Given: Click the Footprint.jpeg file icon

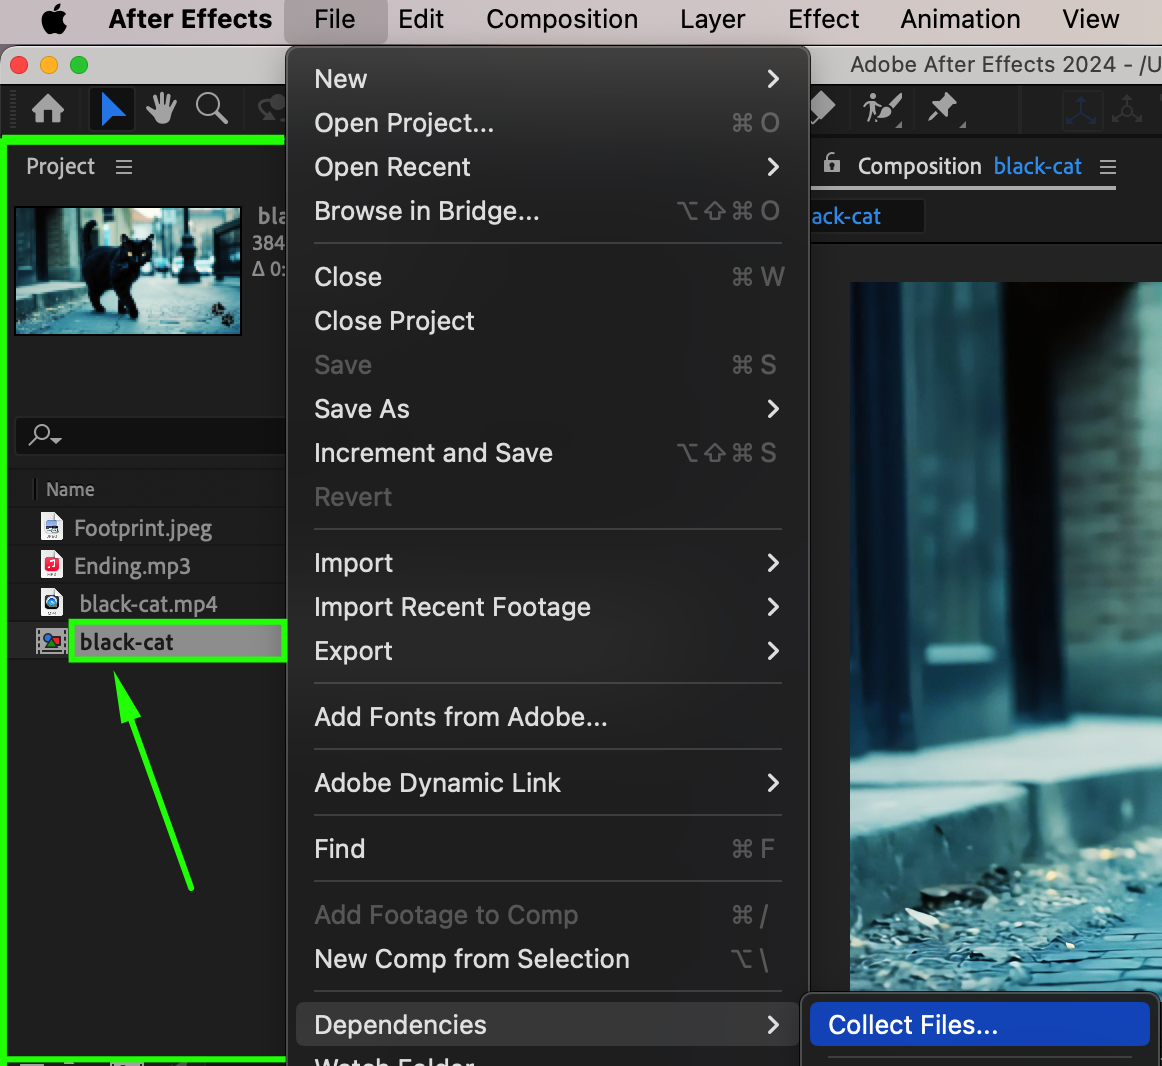Looking at the screenshot, I should pyautogui.click(x=51, y=526).
